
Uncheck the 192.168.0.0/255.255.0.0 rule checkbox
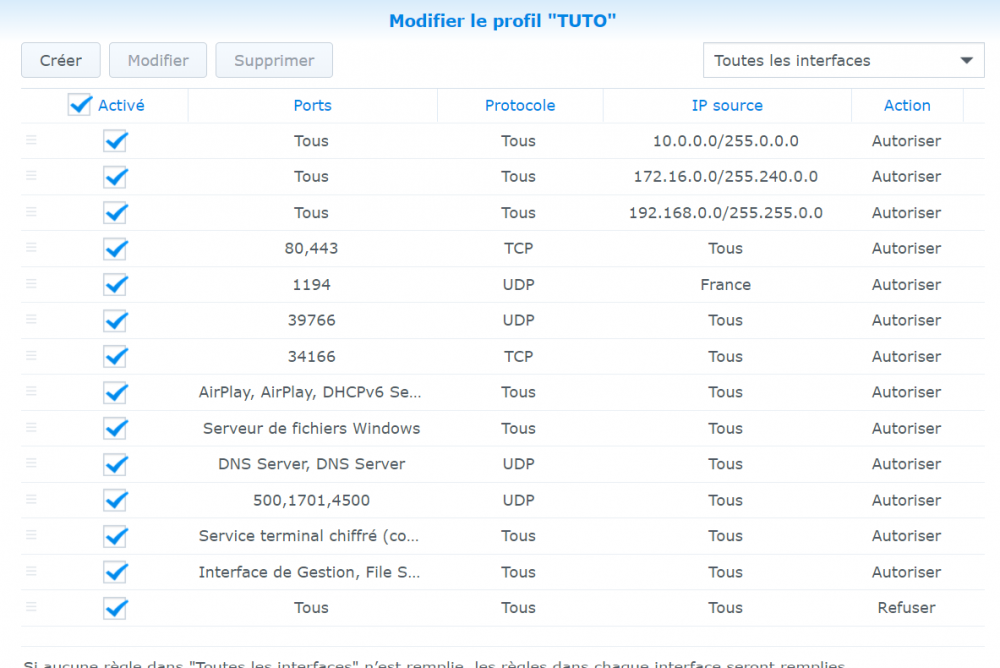click(x=115, y=212)
